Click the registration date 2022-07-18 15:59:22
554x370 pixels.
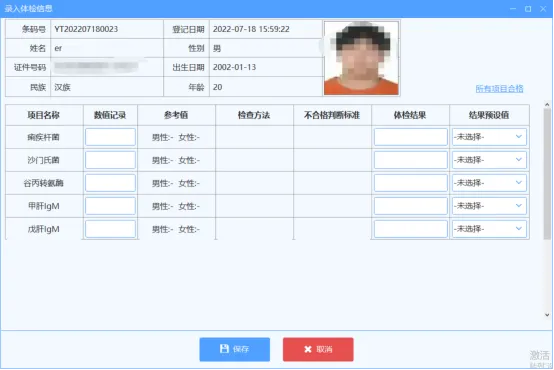point(251,29)
